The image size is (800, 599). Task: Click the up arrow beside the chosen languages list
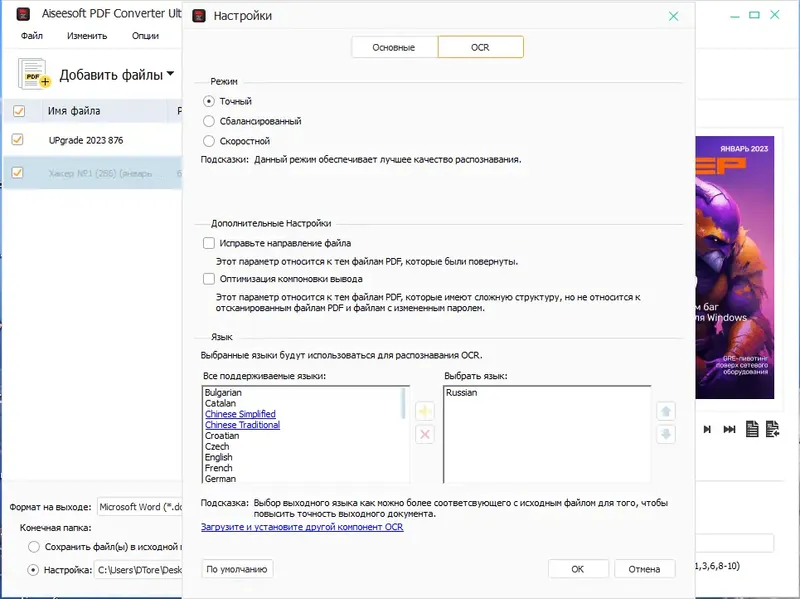[665, 411]
